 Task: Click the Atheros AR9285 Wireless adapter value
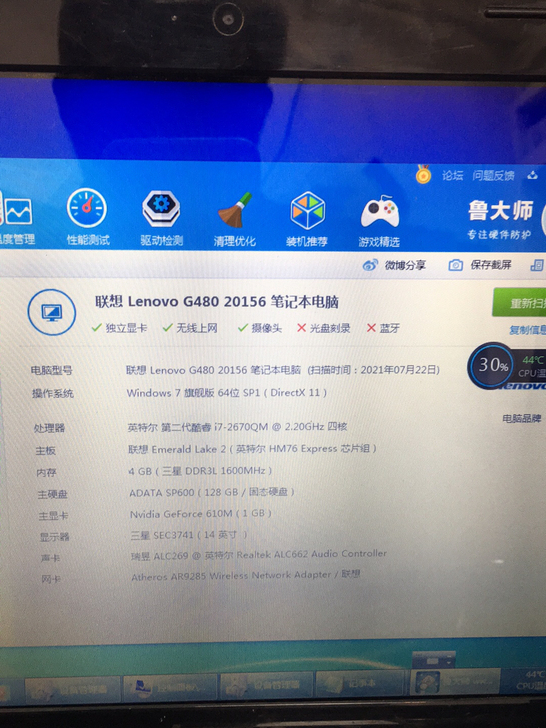246,576
